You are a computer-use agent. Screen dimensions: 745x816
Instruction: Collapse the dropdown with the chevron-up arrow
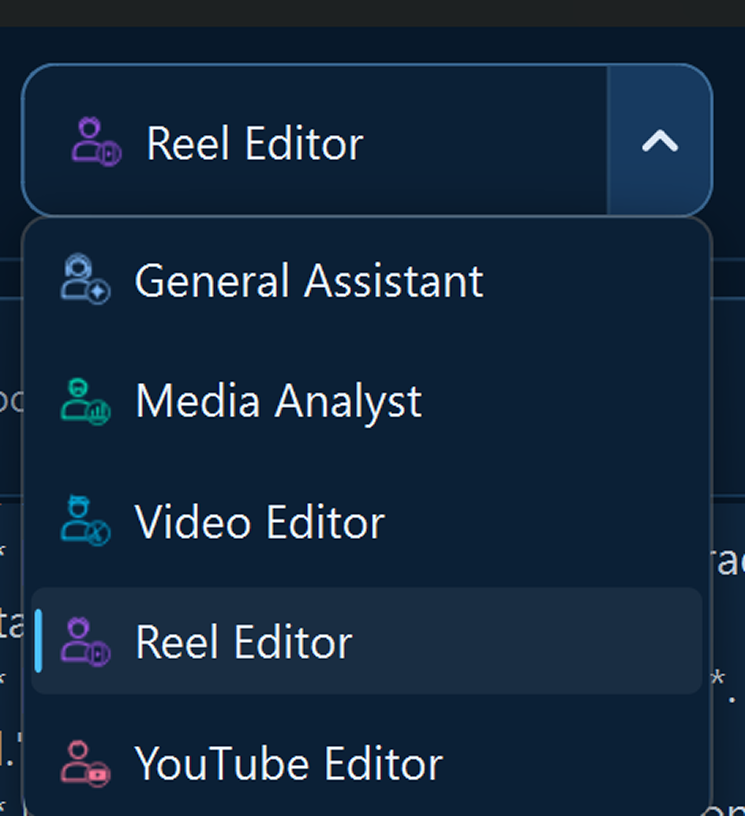(660, 141)
